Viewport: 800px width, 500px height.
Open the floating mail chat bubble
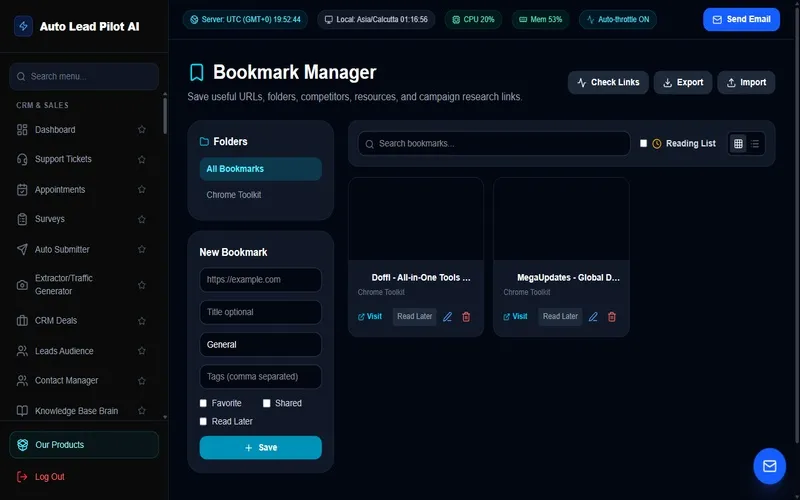(x=769, y=466)
